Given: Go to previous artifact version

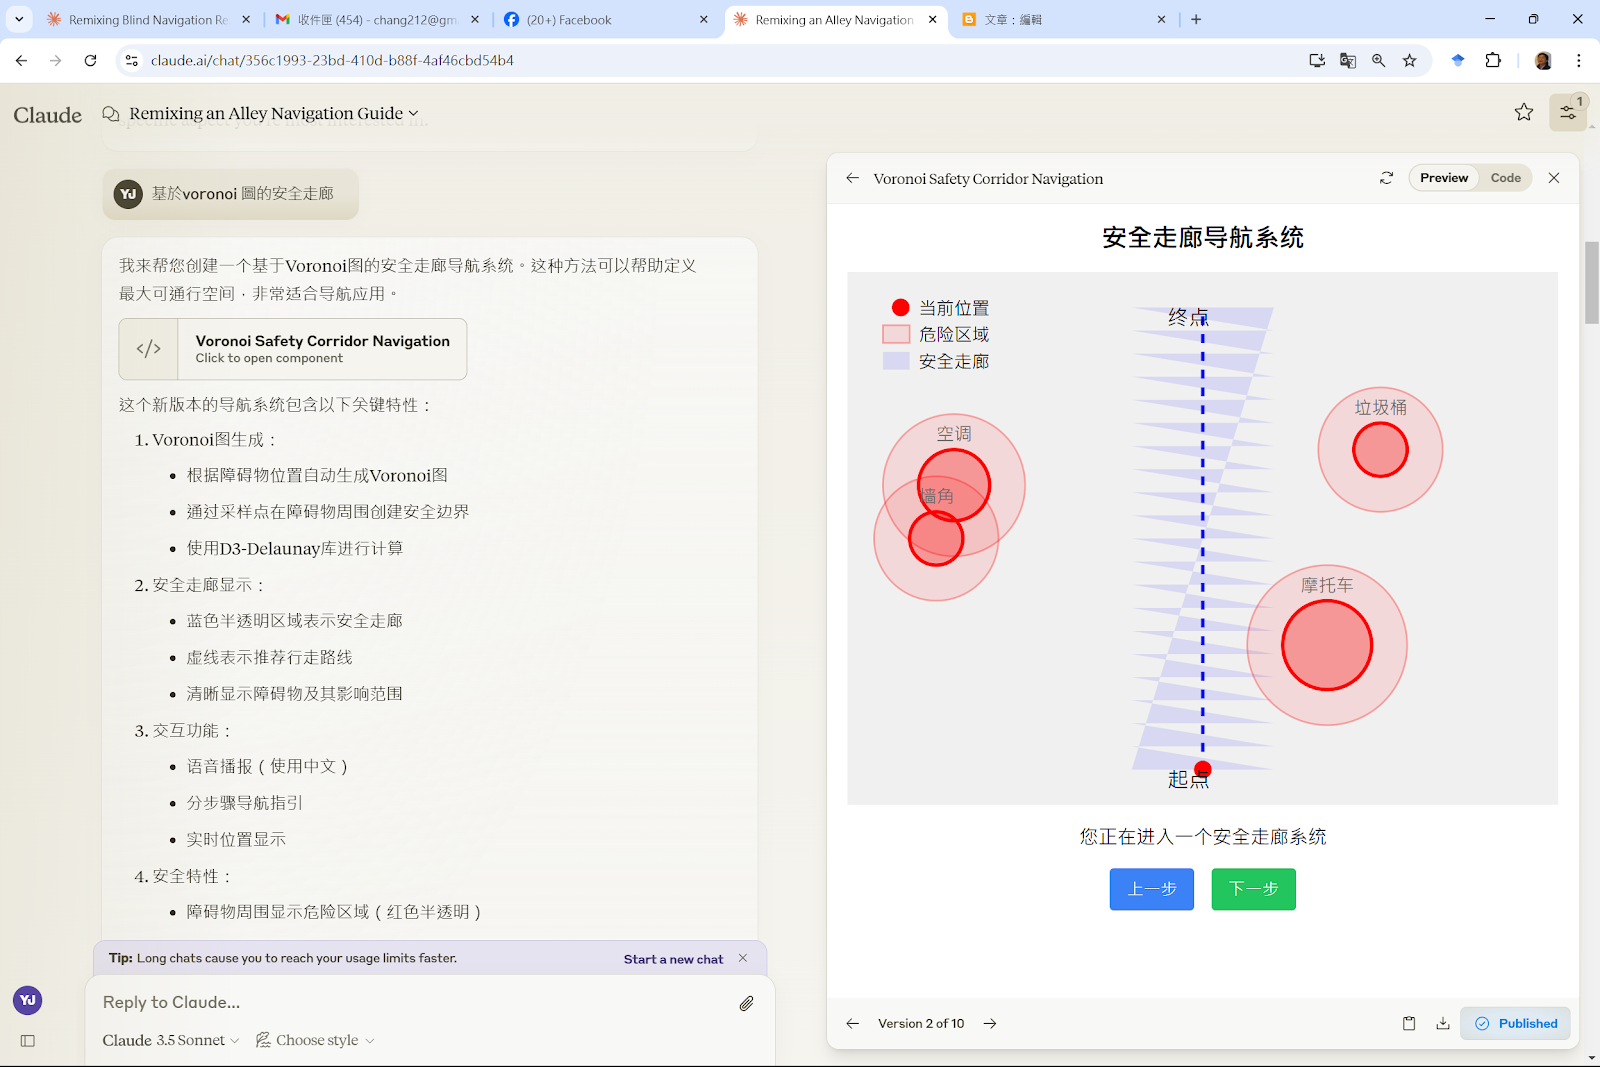Looking at the screenshot, I should 852,1023.
